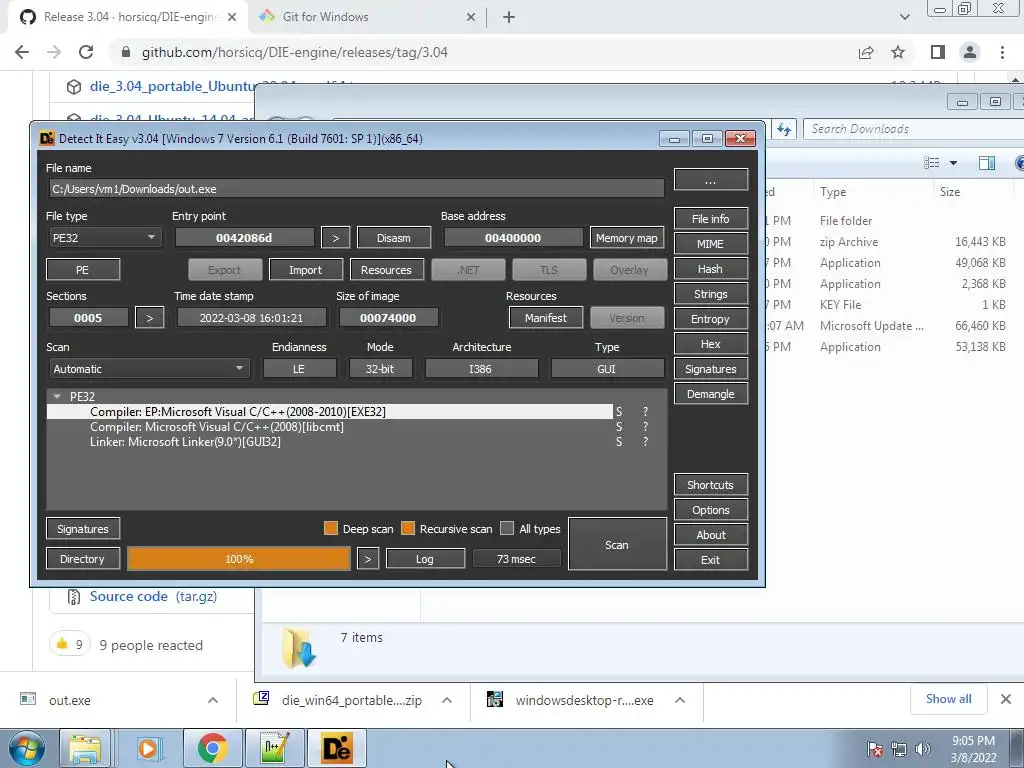Collapse the PE32 tree node
The height and width of the screenshot is (768, 1024).
pos(57,396)
